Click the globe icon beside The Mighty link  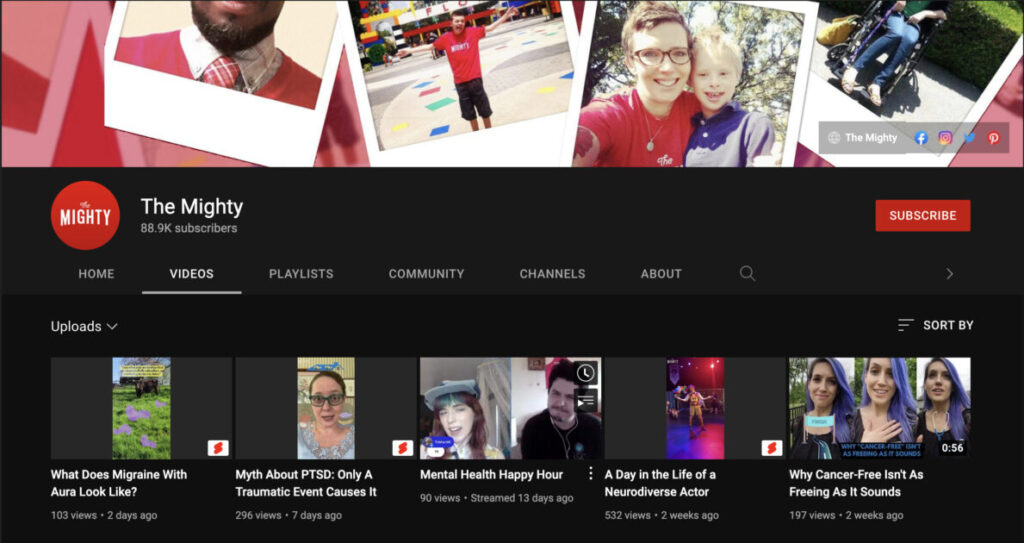pos(834,138)
